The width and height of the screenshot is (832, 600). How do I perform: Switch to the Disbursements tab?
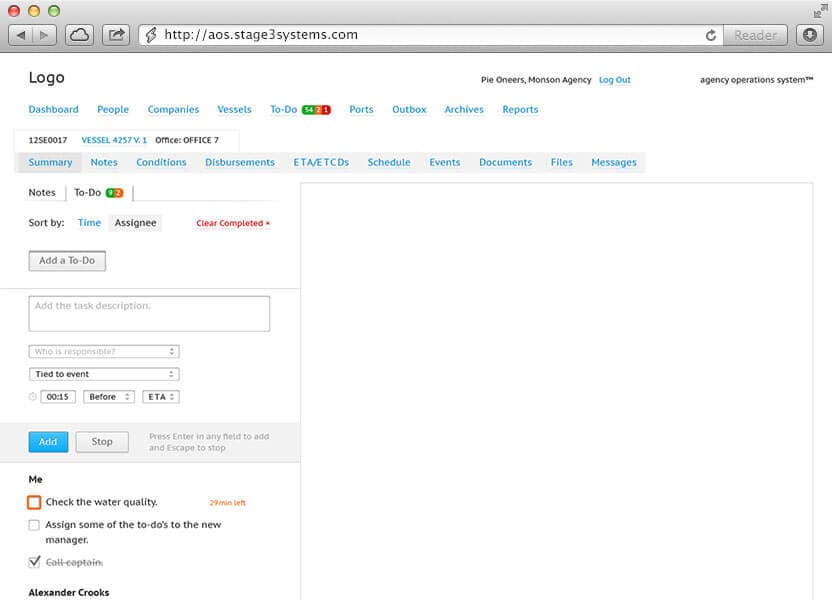click(240, 161)
